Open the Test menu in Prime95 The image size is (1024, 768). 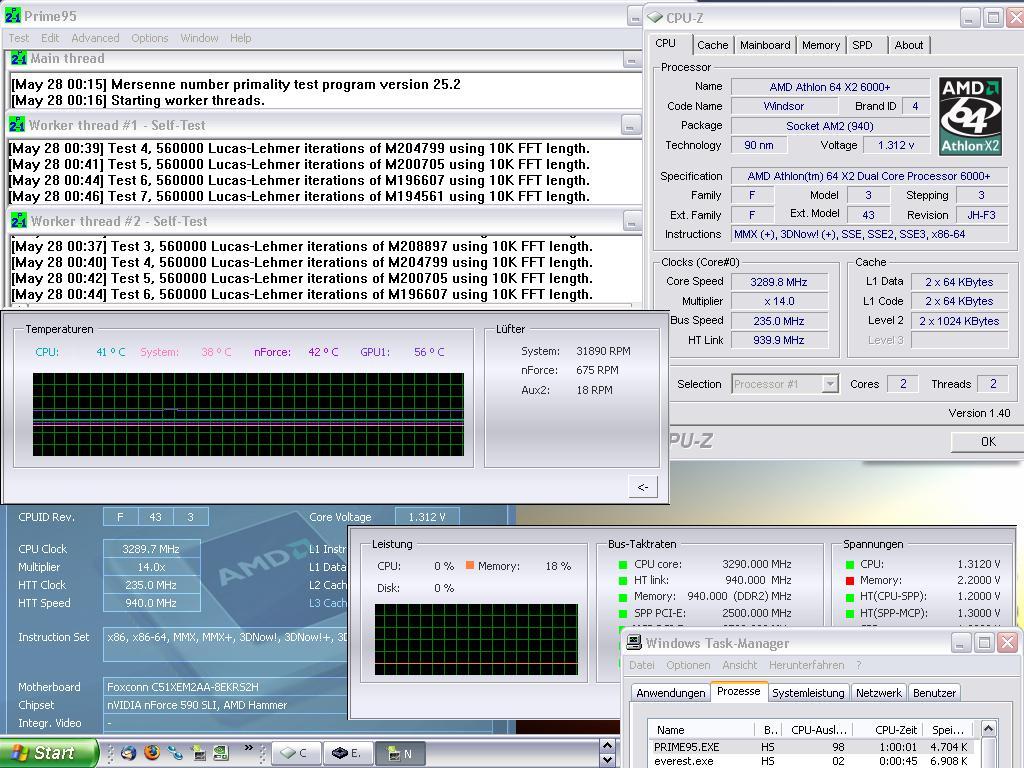click(x=18, y=38)
